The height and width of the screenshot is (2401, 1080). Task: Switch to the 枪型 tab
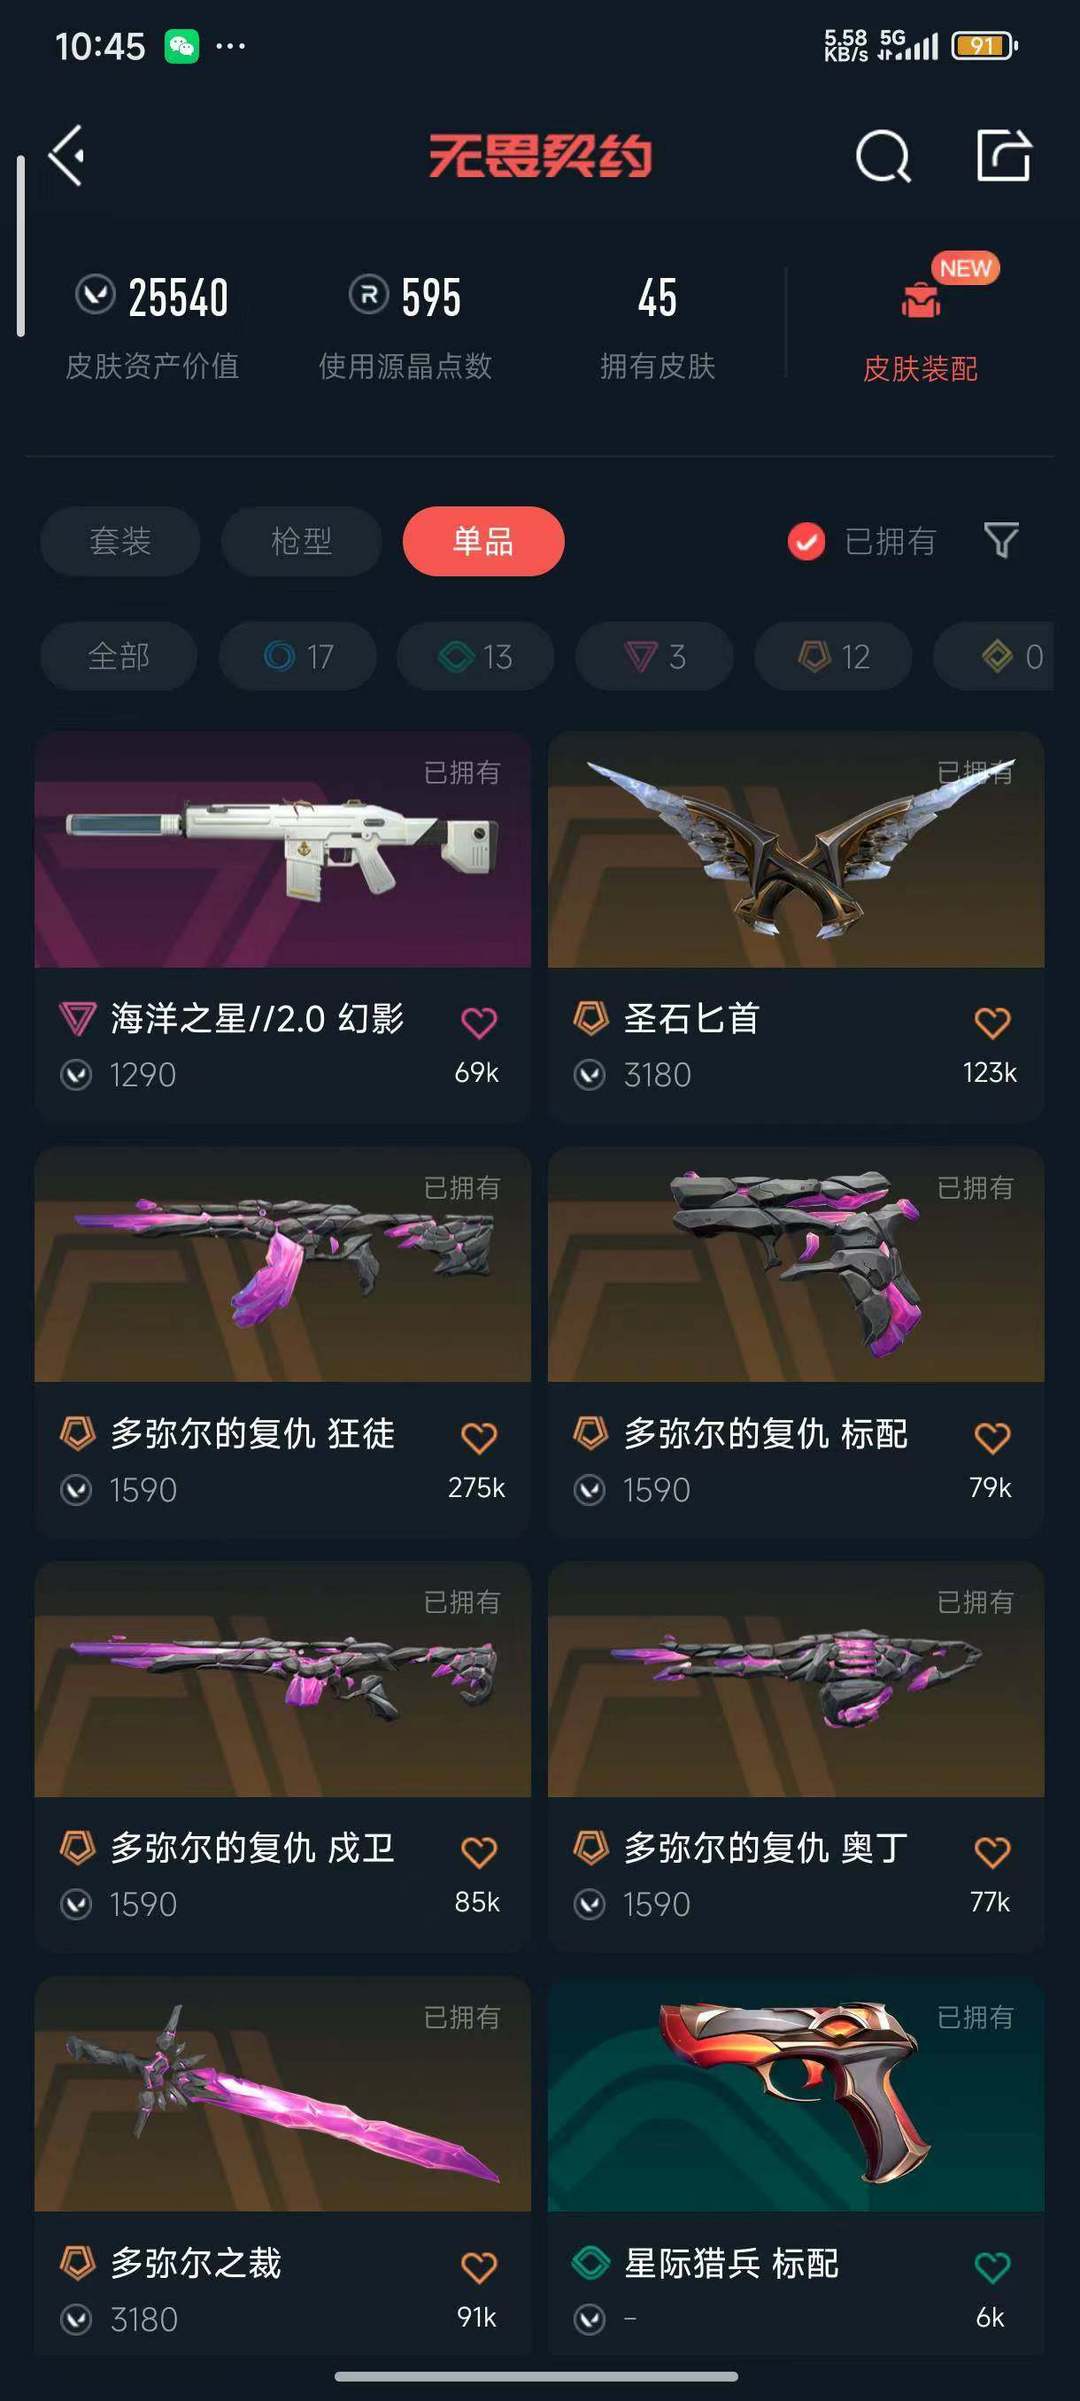tap(301, 541)
